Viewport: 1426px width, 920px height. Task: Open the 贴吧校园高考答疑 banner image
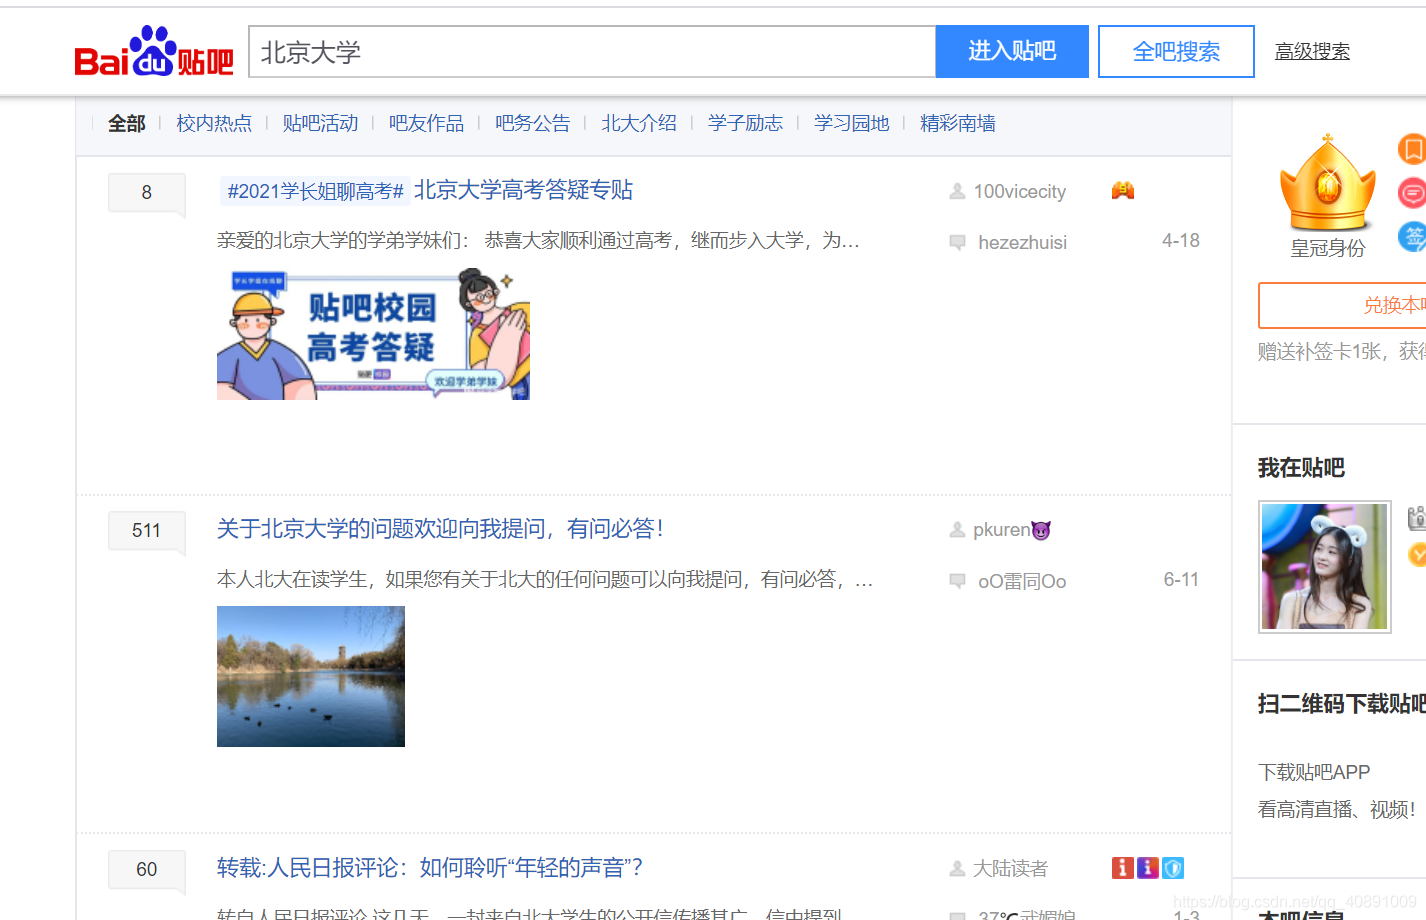[x=373, y=334]
